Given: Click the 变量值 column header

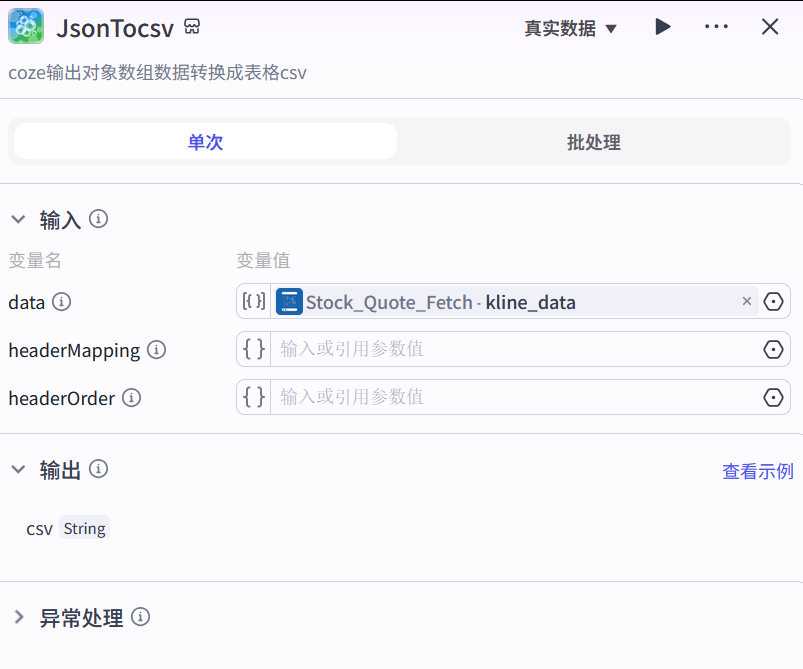Looking at the screenshot, I should point(263,260).
